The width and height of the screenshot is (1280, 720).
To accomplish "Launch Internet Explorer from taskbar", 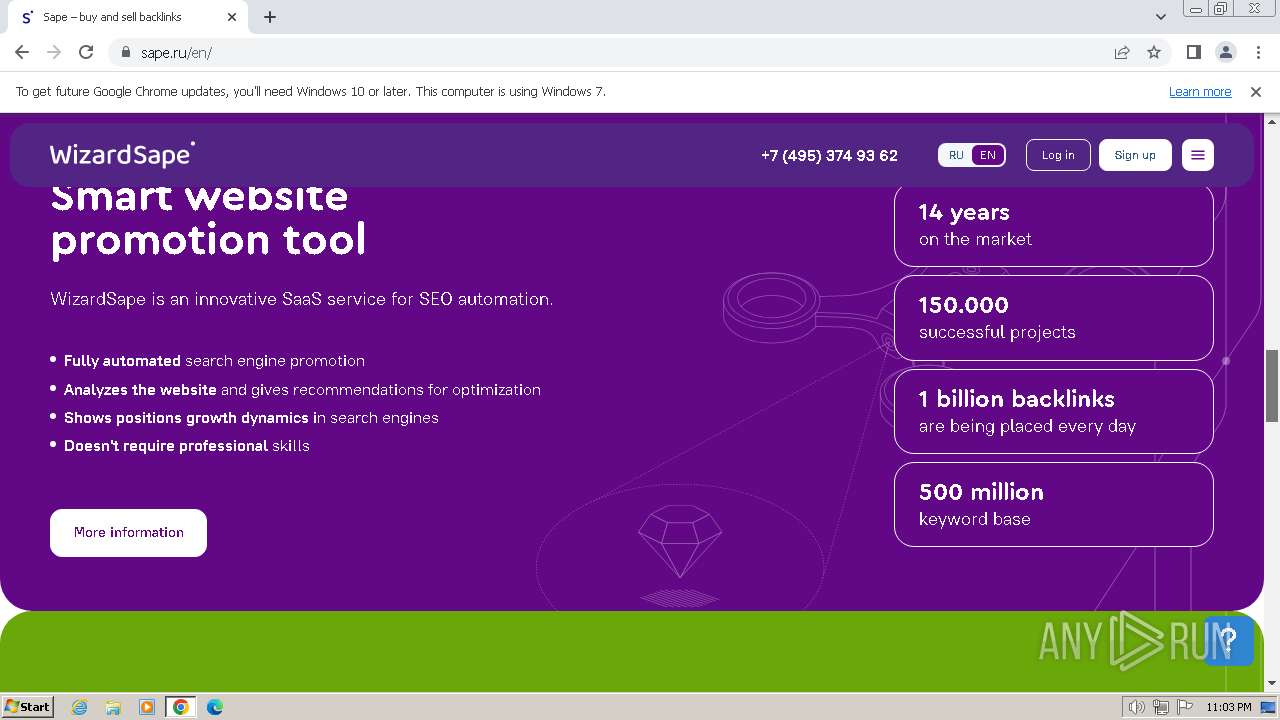I will point(80,707).
